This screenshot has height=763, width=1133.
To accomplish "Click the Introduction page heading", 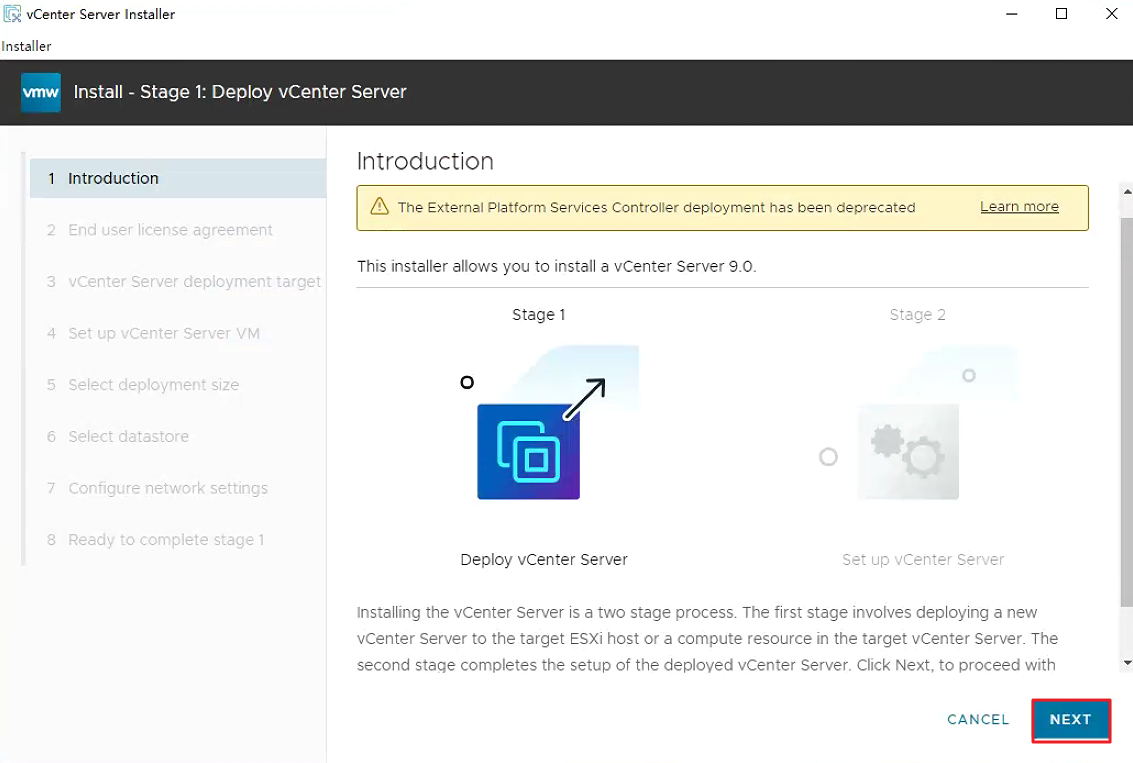I will pyautogui.click(x=425, y=161).
